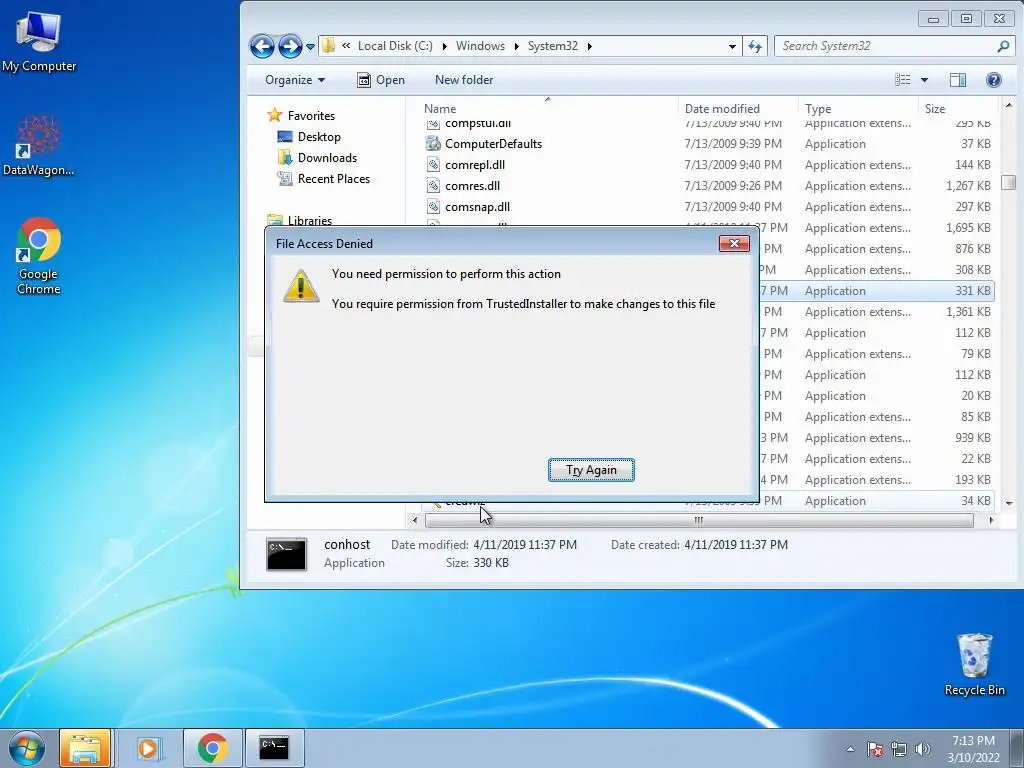The image size is (1024, 768).
Task: Click Try Again in the dialog
Action: tap(591, 470)
